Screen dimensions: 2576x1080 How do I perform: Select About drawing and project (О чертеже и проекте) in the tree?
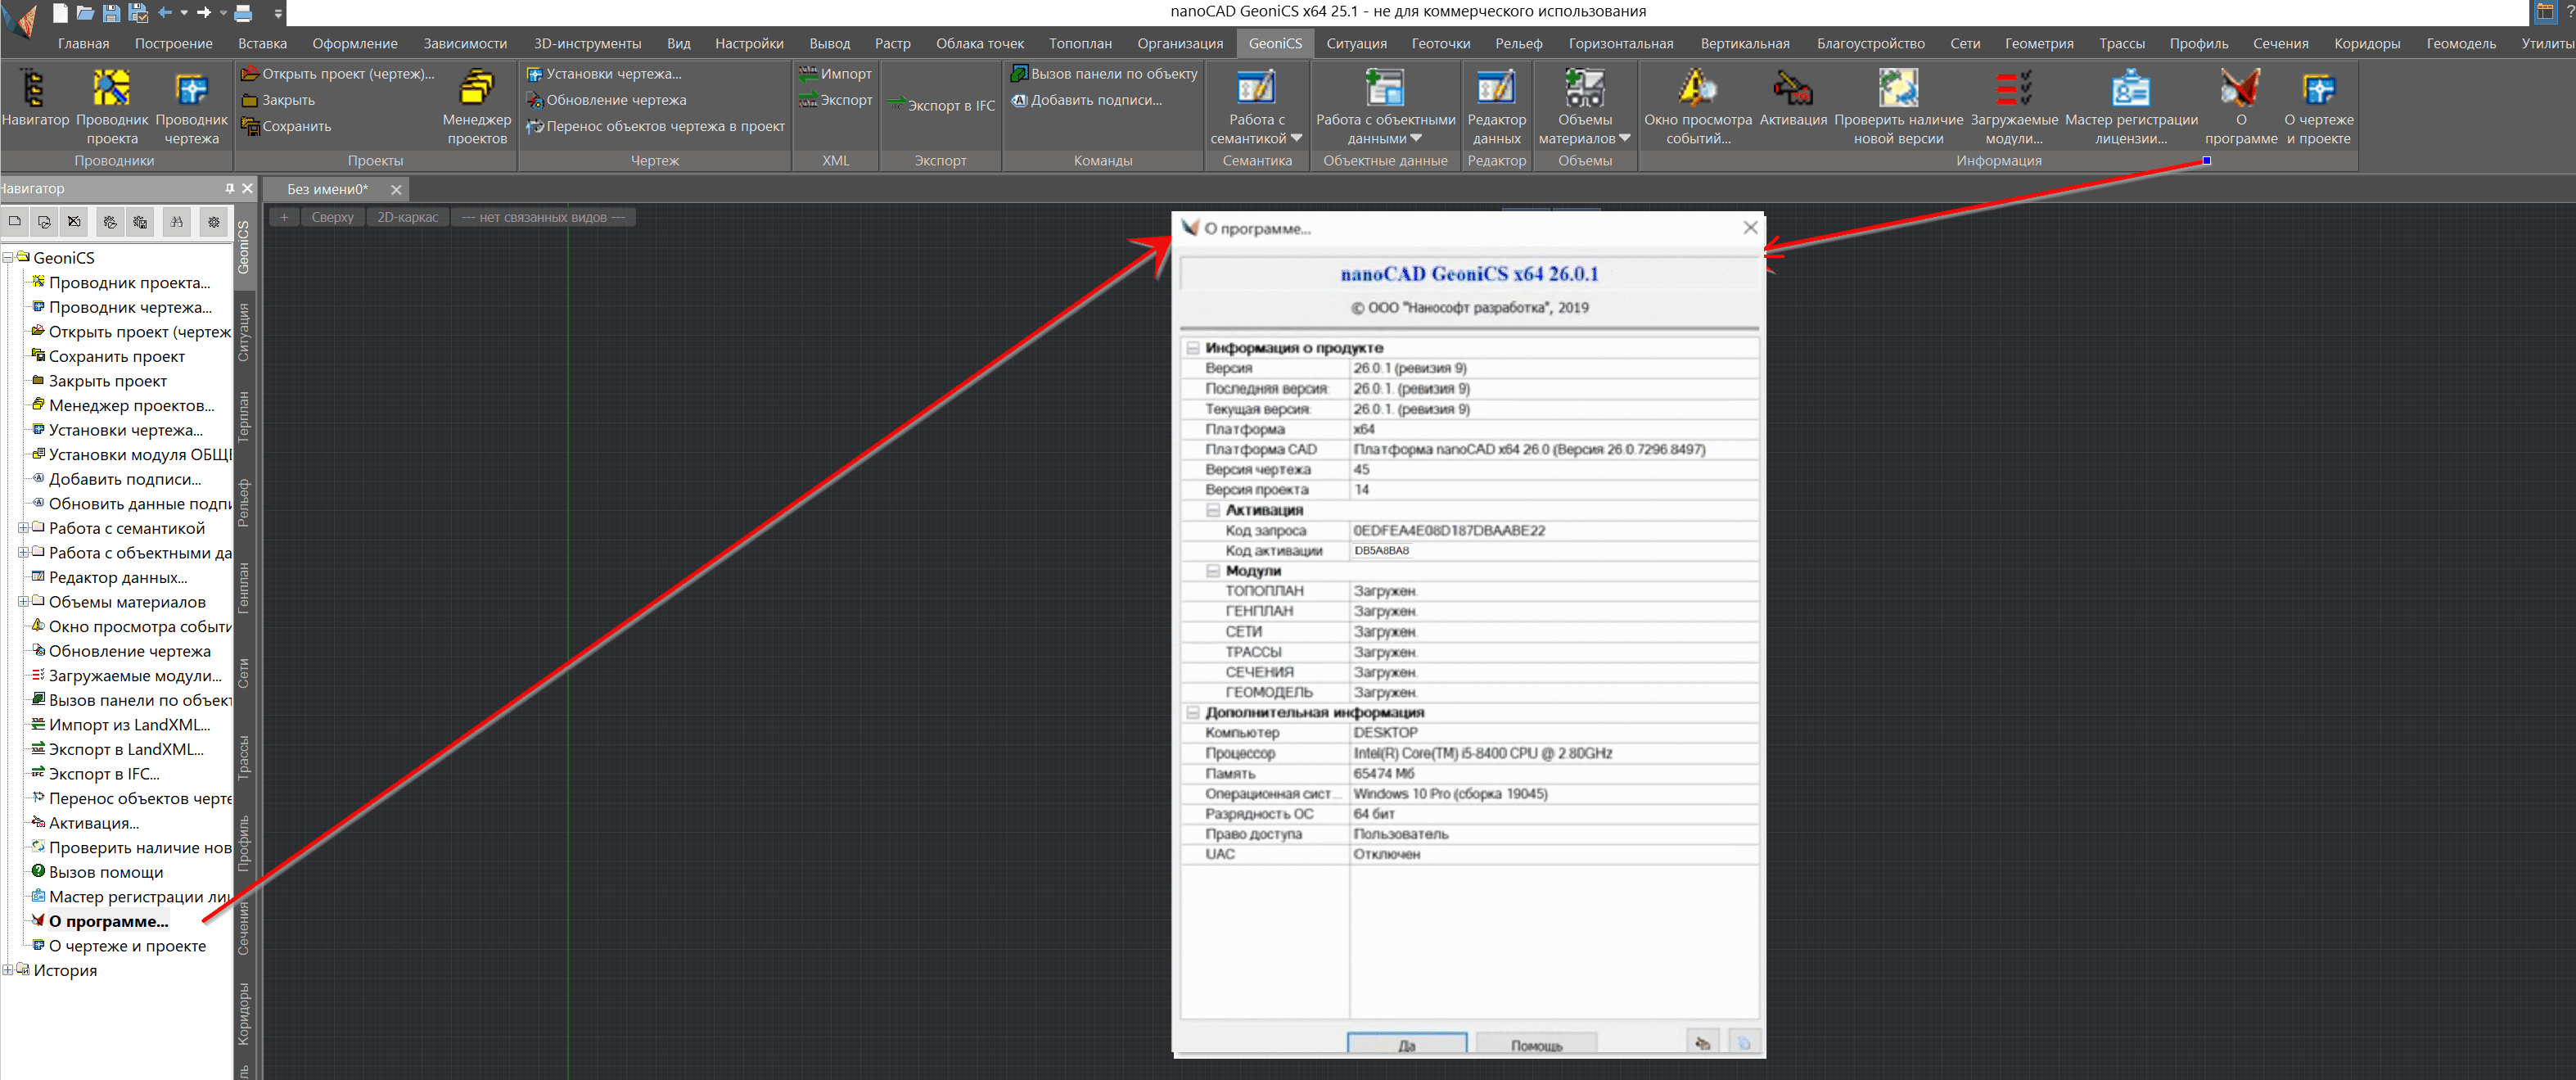tap(127, 946)
